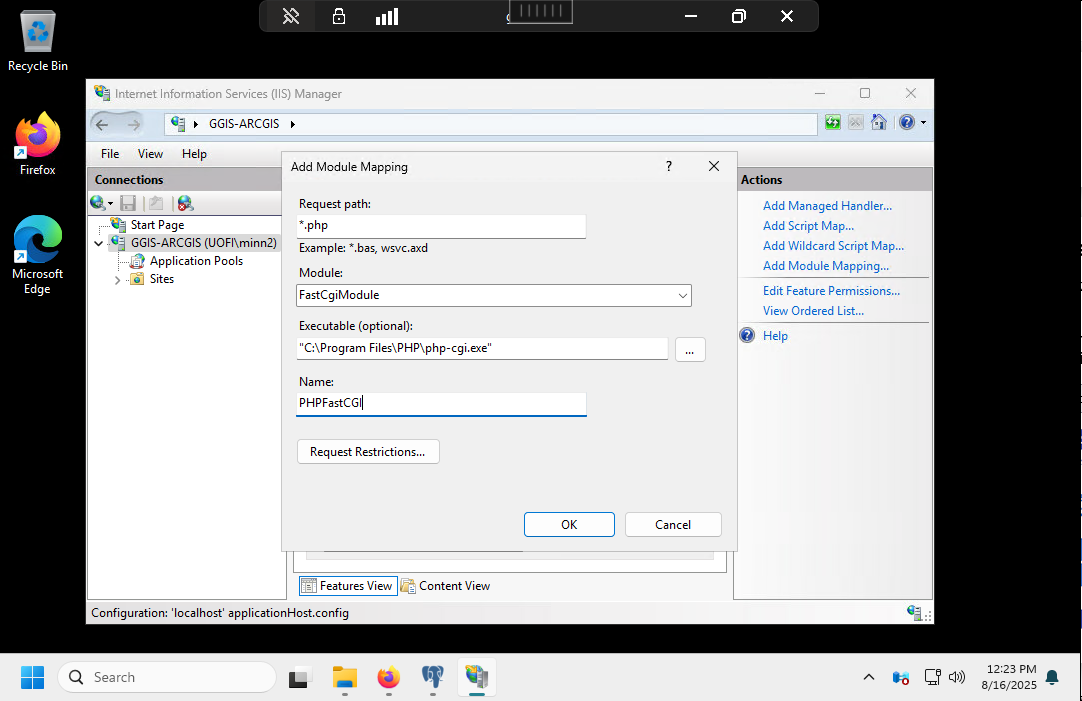Expand the Sites tree node
This screenshot has width=1082, height=701.
118,280
